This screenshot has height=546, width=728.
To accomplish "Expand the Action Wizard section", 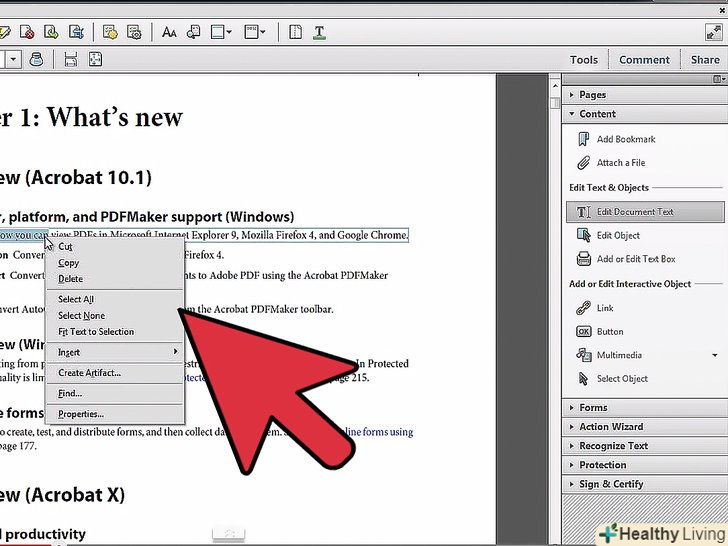I will pos(644,427).
